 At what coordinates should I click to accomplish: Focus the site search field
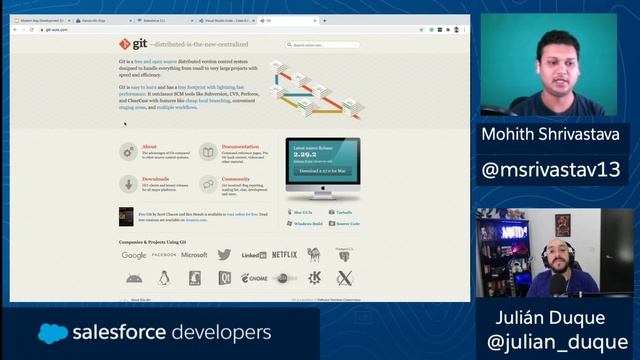point(322,45)
